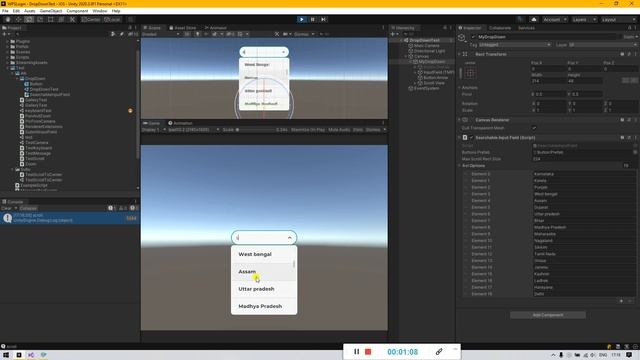Viewport: 640px width, 360px height.
Task: Open the Gizmos dropdown in Scene view
Action: tap(304, 34)
